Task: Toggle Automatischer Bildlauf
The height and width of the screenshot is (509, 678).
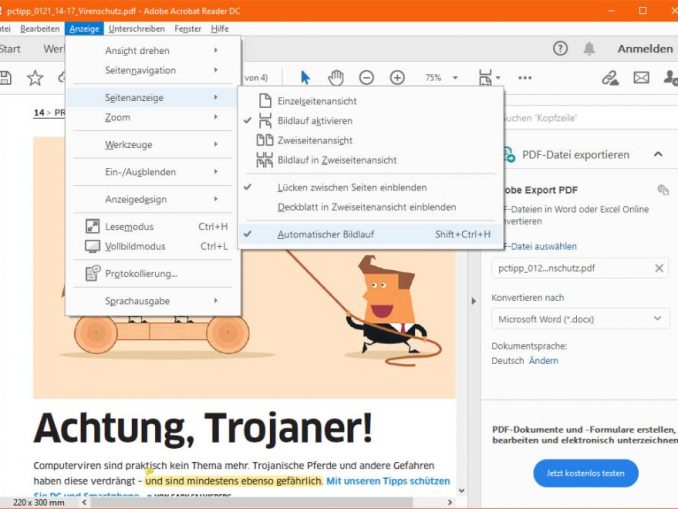Action: 371,234
